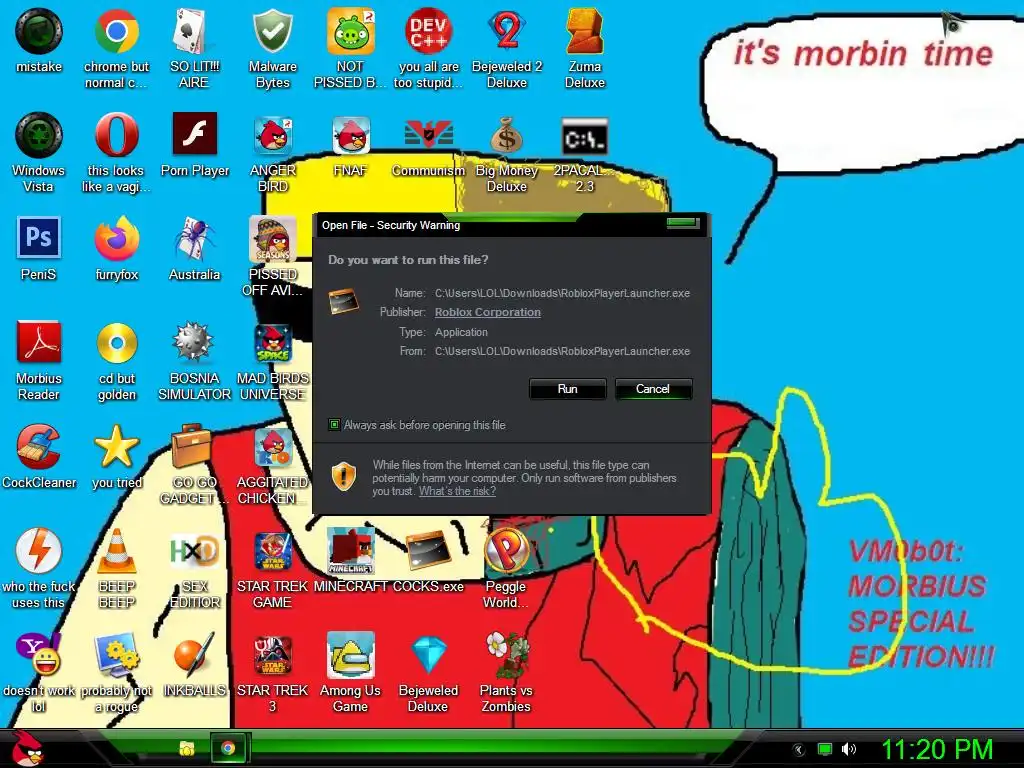Image resolution: width=1024 pixels, height=768 pixels.
Task: Open the "SO LIT!!! AIRE" solitaire icon
Action: point(194,31)
